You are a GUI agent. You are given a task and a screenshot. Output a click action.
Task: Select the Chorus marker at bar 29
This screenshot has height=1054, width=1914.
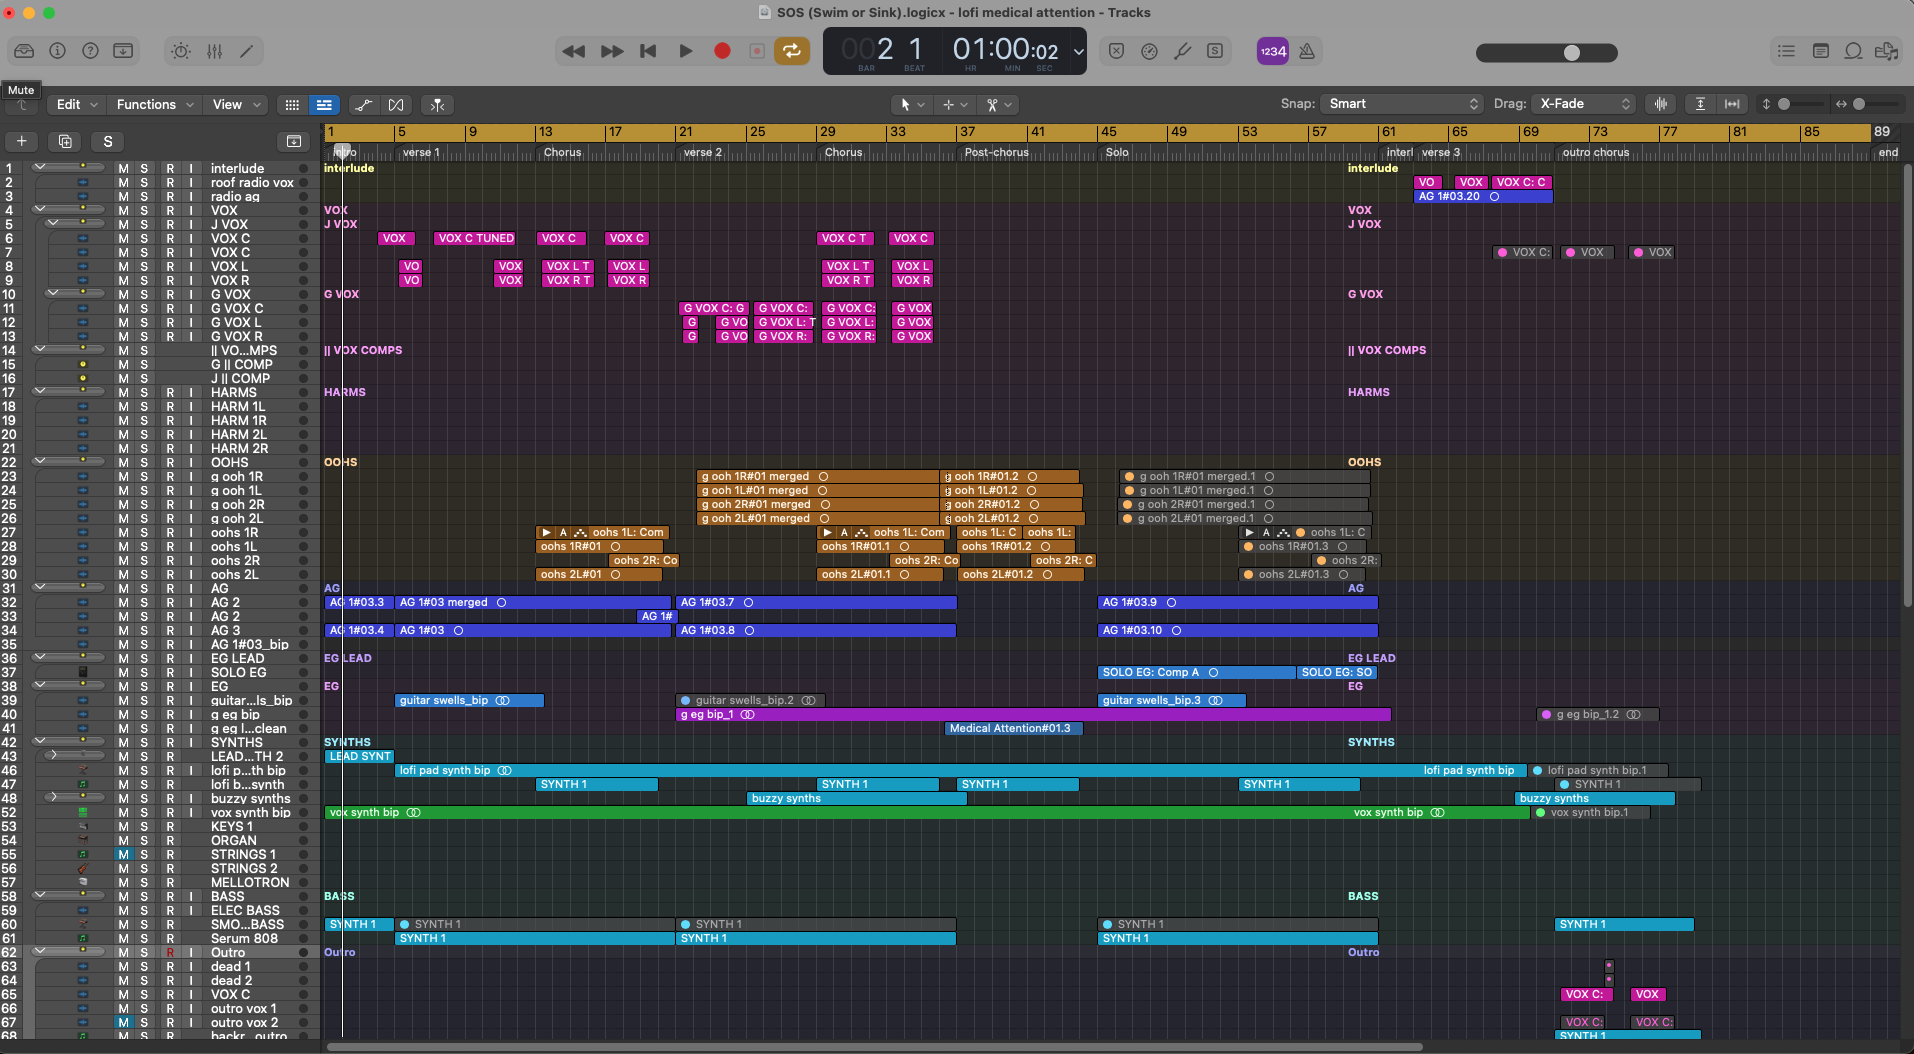843,153
